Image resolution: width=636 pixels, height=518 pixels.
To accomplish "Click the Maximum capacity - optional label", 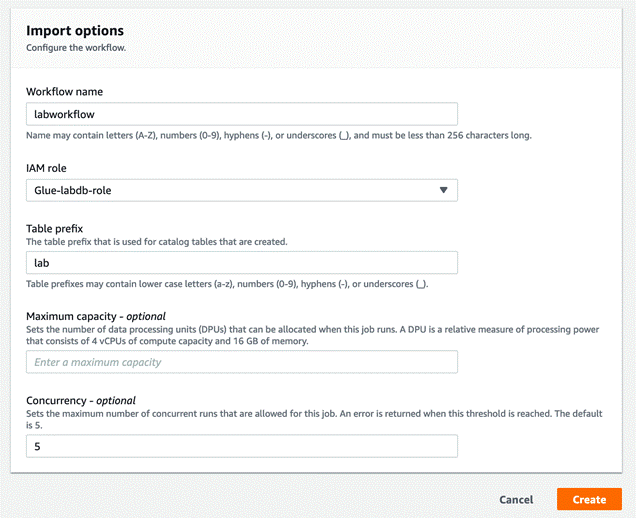I will tap(95, 316).
